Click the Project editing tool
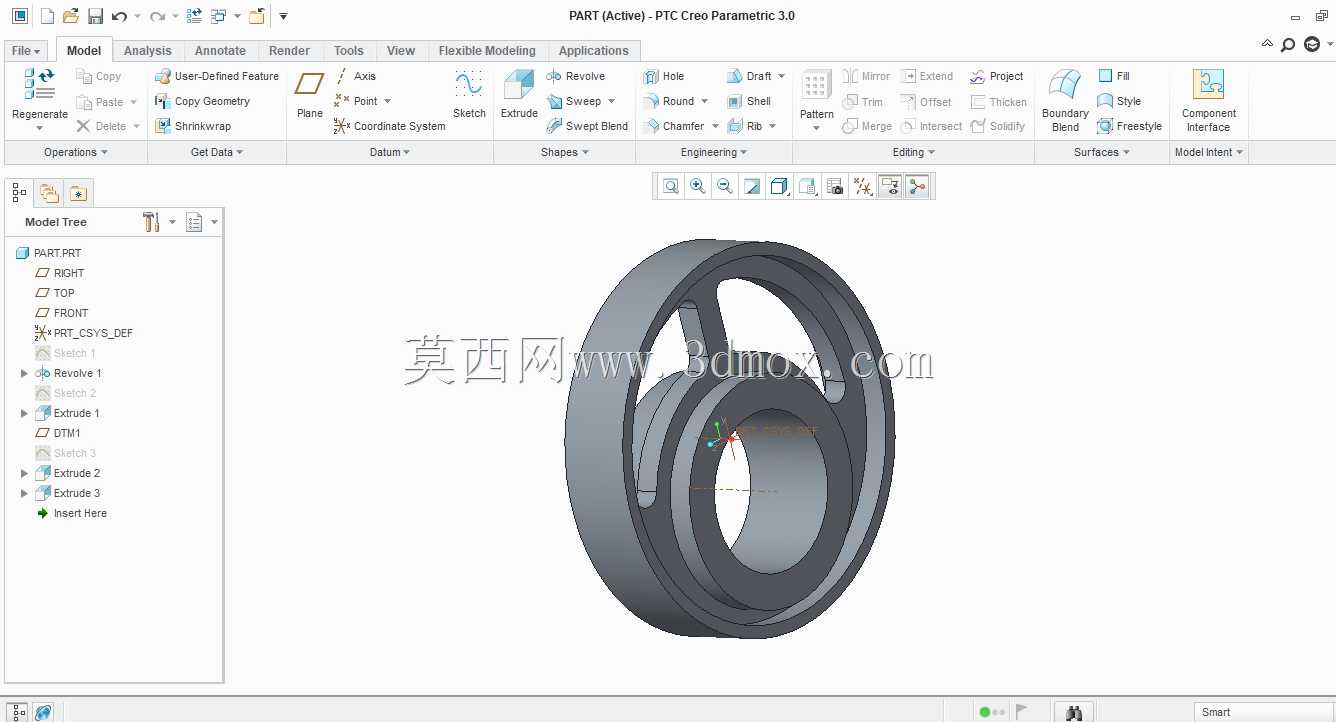The height and width of the screenshot is (722, 1336). coord(997,76)
